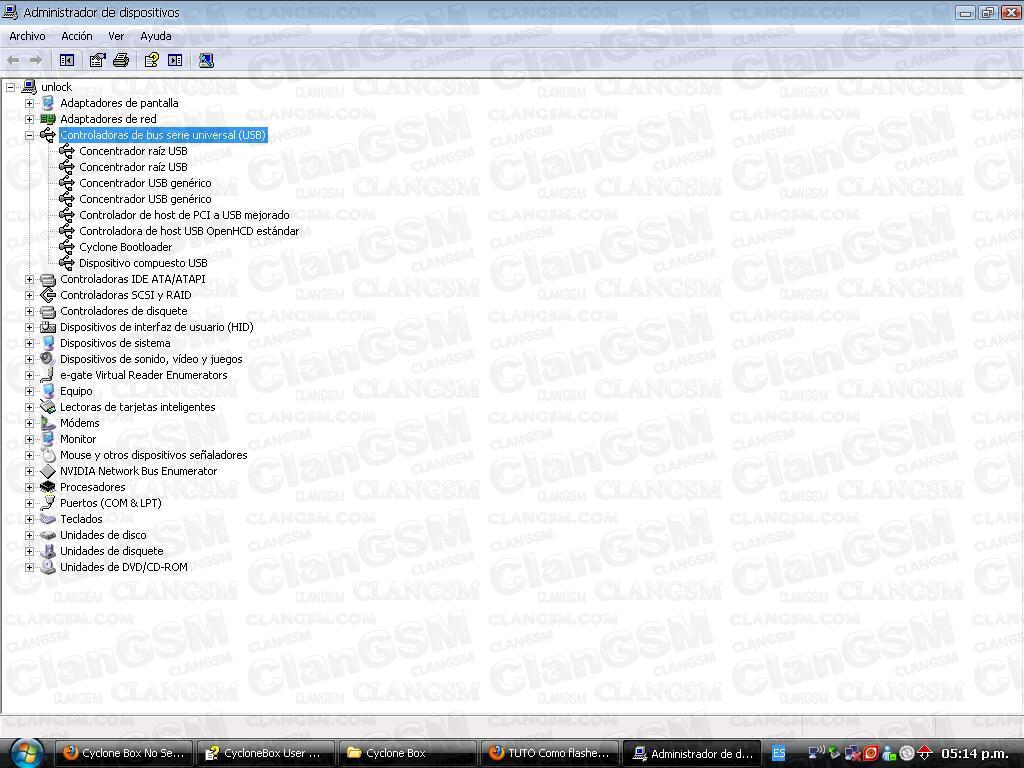Open the Ver menu

116,37
